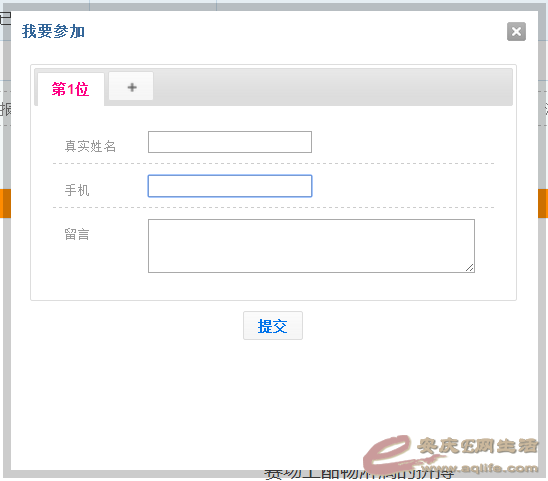Close the 我要参加 dialog with the X icon
548x481 pixels.
click(516, 32)
